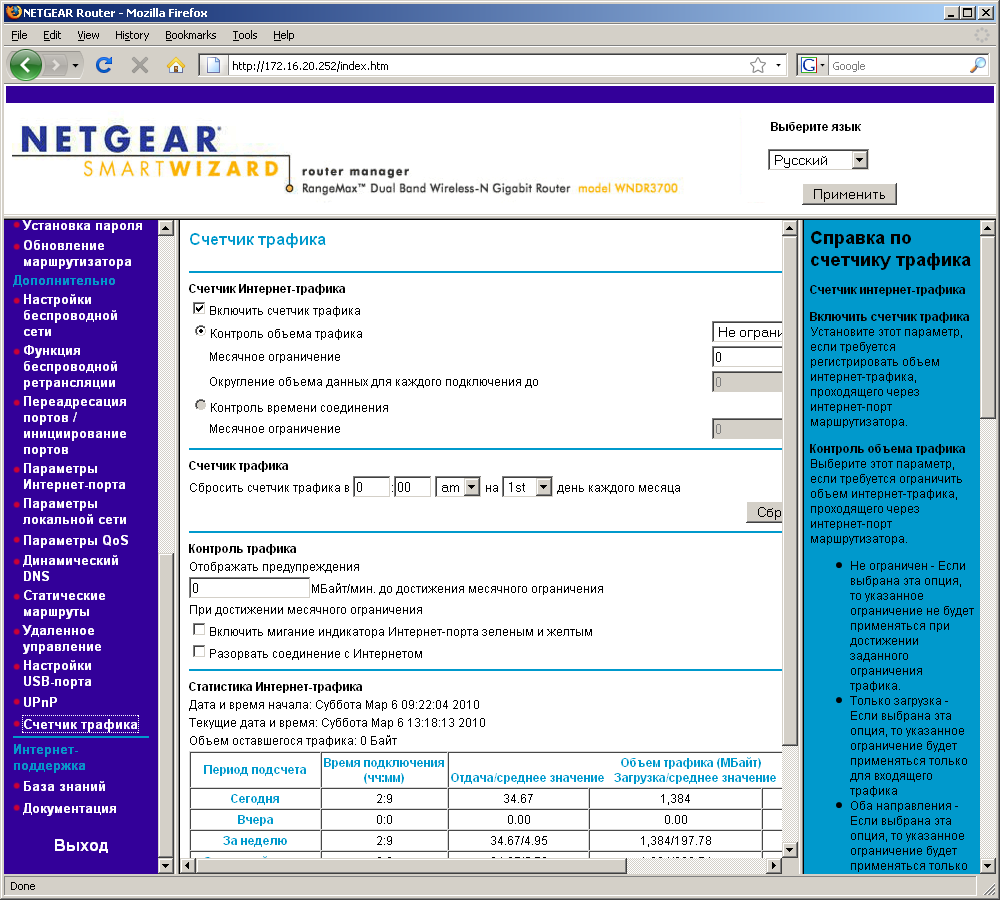Click the Google search input field

[898, 65]
